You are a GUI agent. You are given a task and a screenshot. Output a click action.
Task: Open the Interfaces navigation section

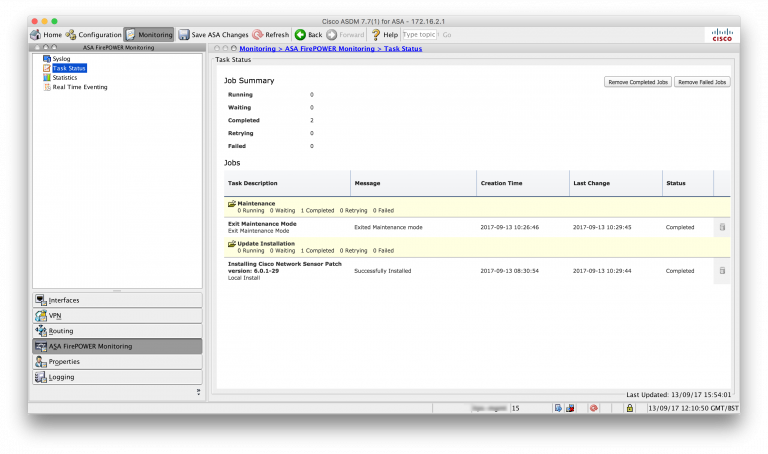118,300
